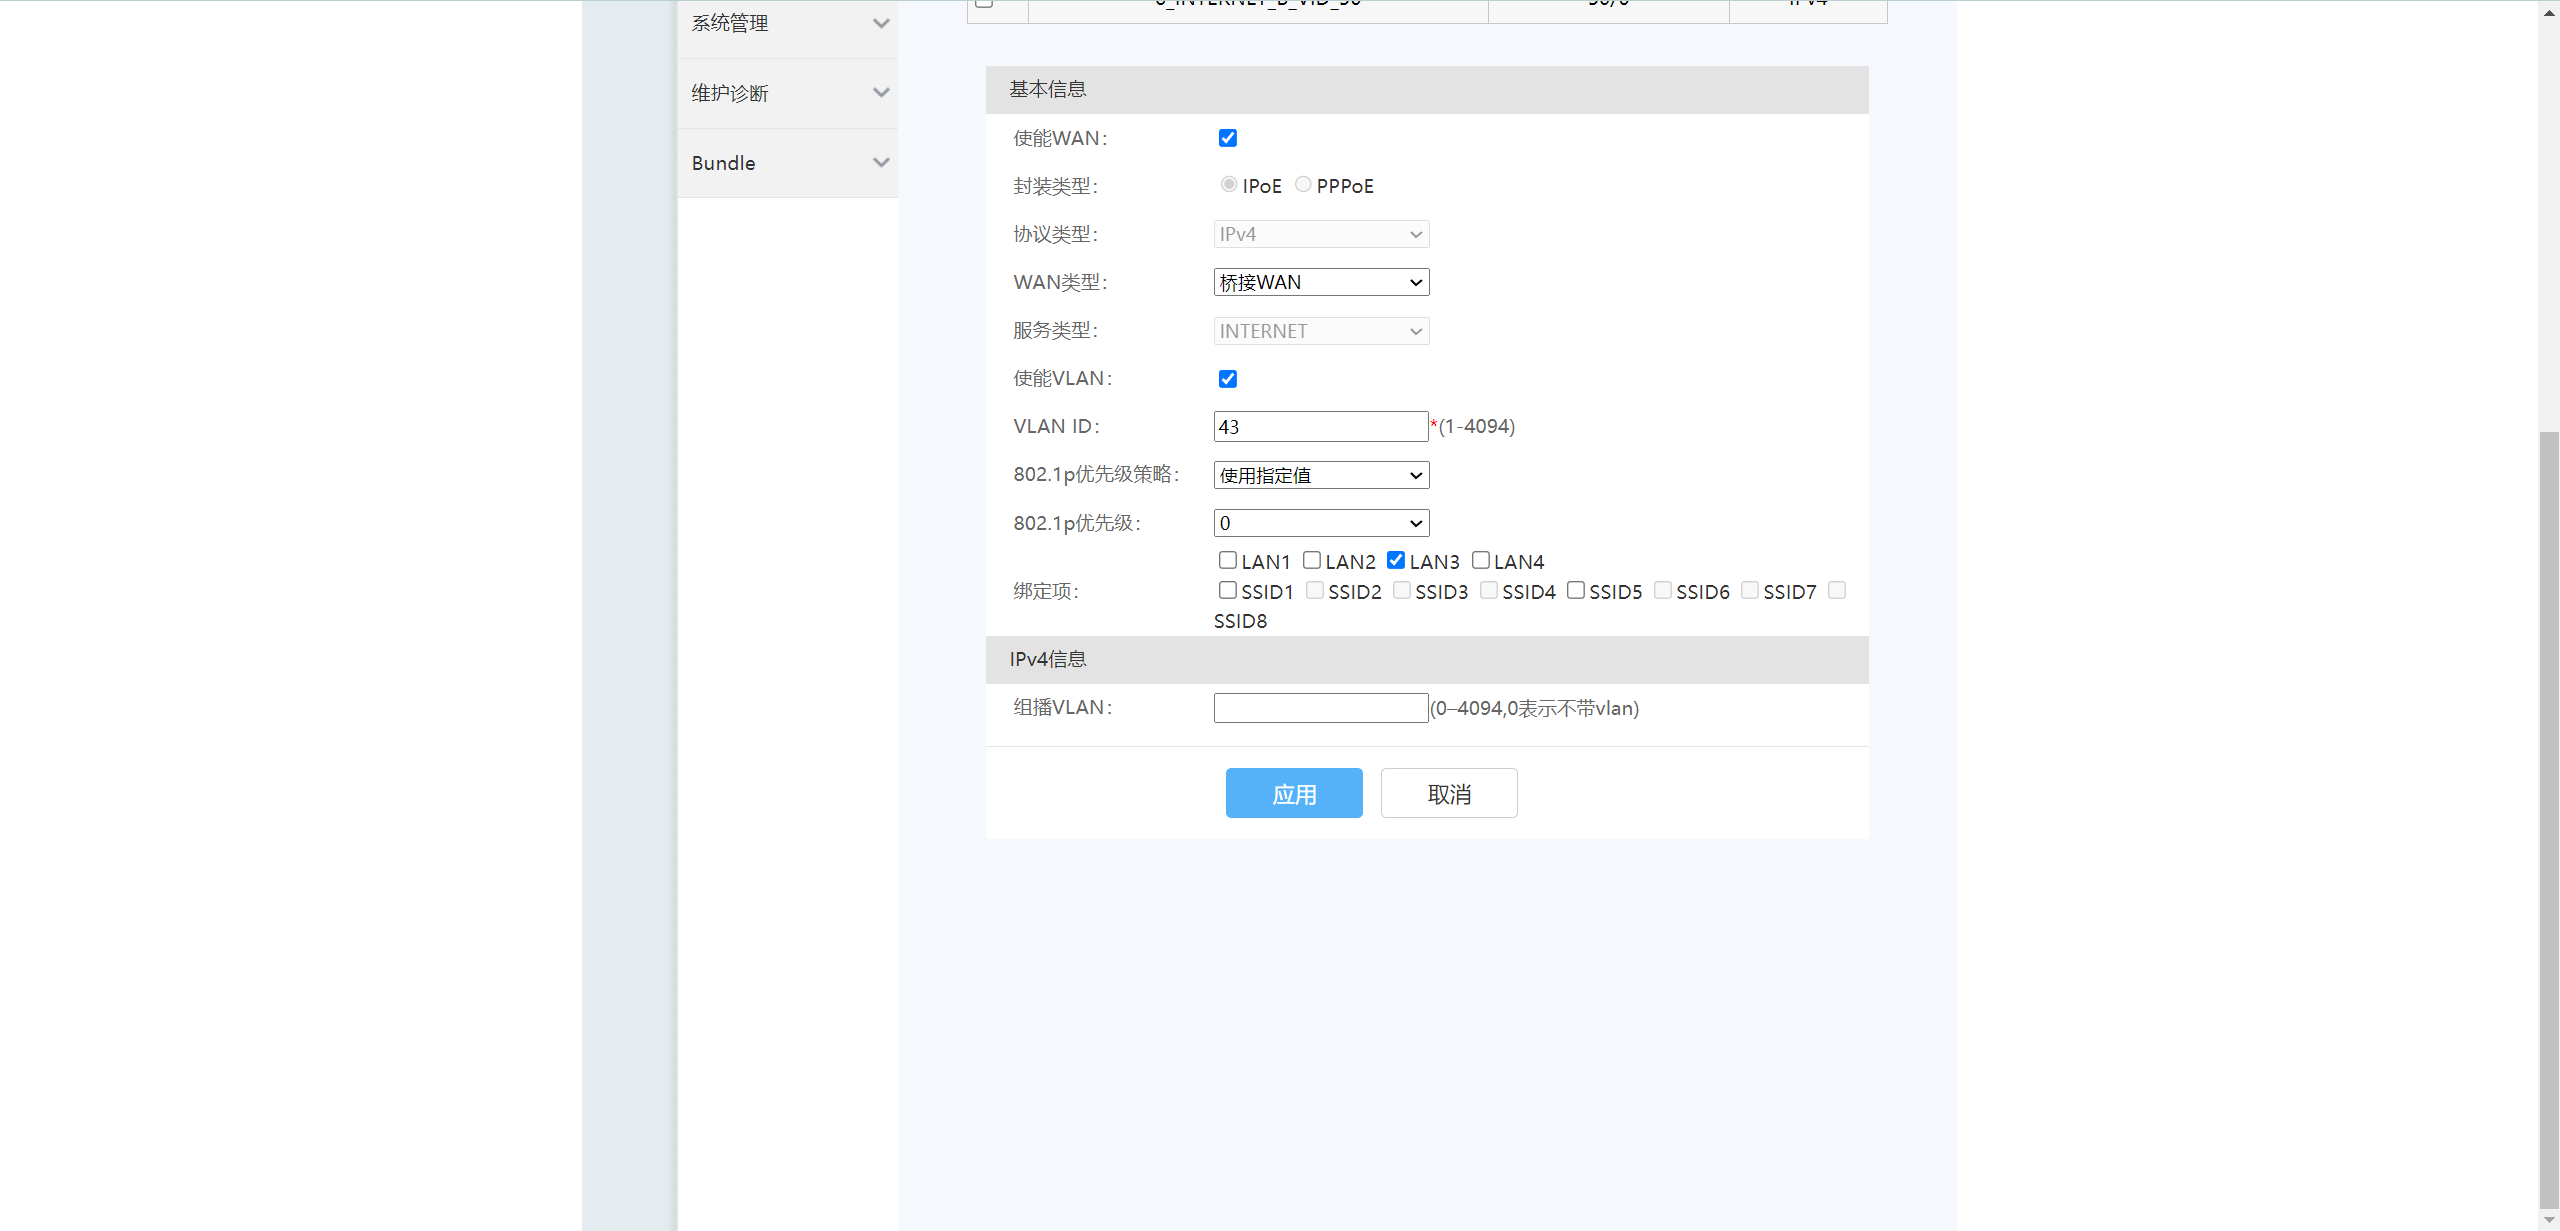Open the 维护诊断 sidebar menu
This screenshot has width=2560, height=1231.
[x=730, y=93]
